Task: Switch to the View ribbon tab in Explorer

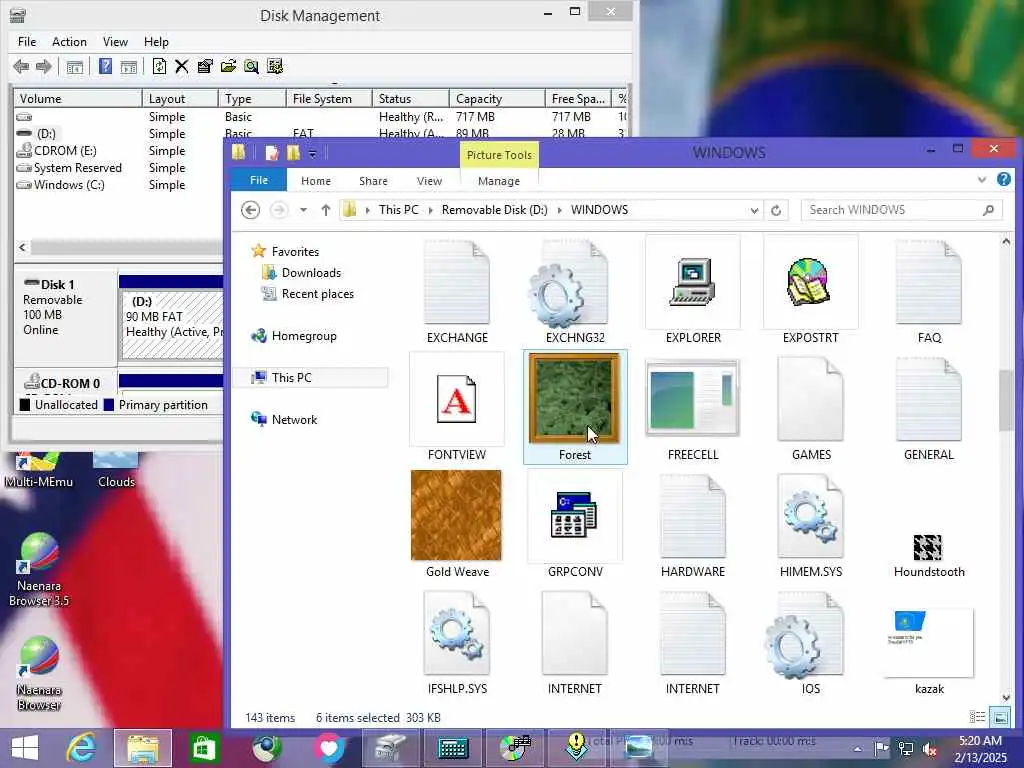Action: (430, 181)
